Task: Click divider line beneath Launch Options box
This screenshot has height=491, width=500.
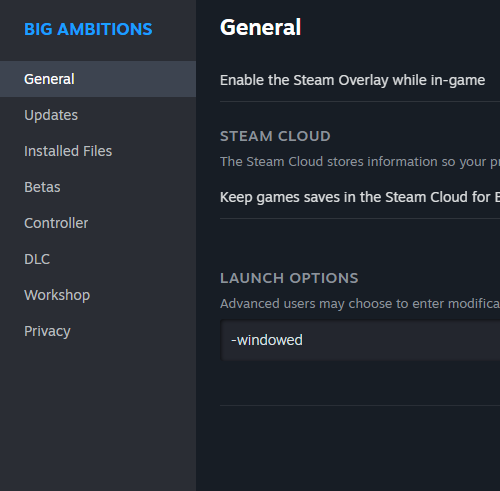Action: click(x=360, y=405)
